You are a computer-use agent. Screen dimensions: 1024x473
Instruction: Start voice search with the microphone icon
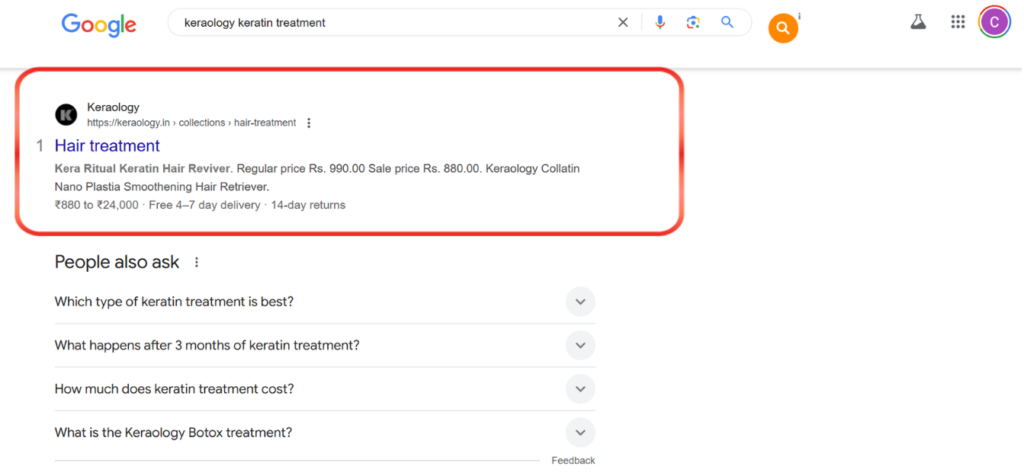[660, 23]
